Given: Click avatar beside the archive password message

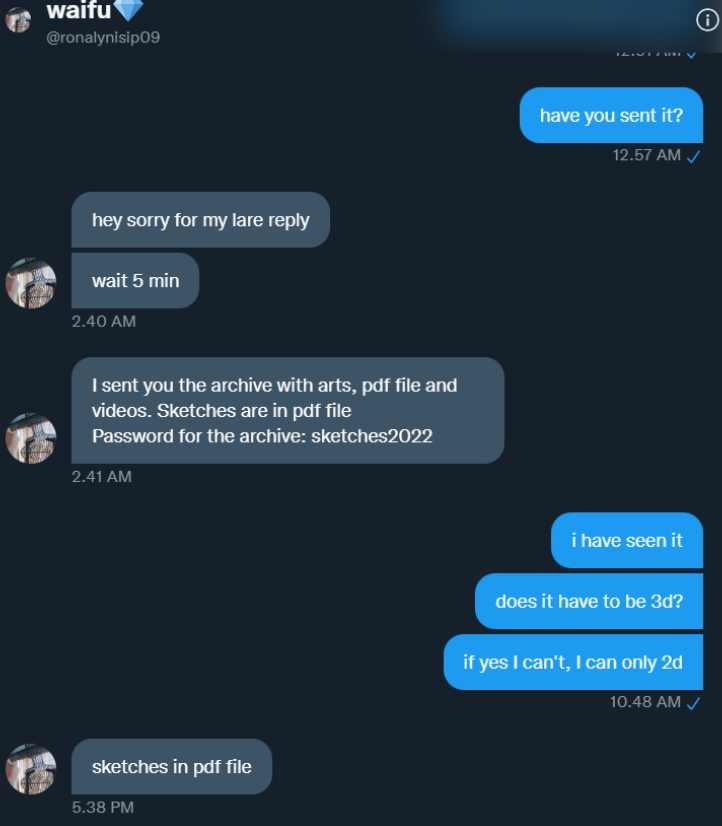Looking at the screenshot, I should tap(31, 438).
